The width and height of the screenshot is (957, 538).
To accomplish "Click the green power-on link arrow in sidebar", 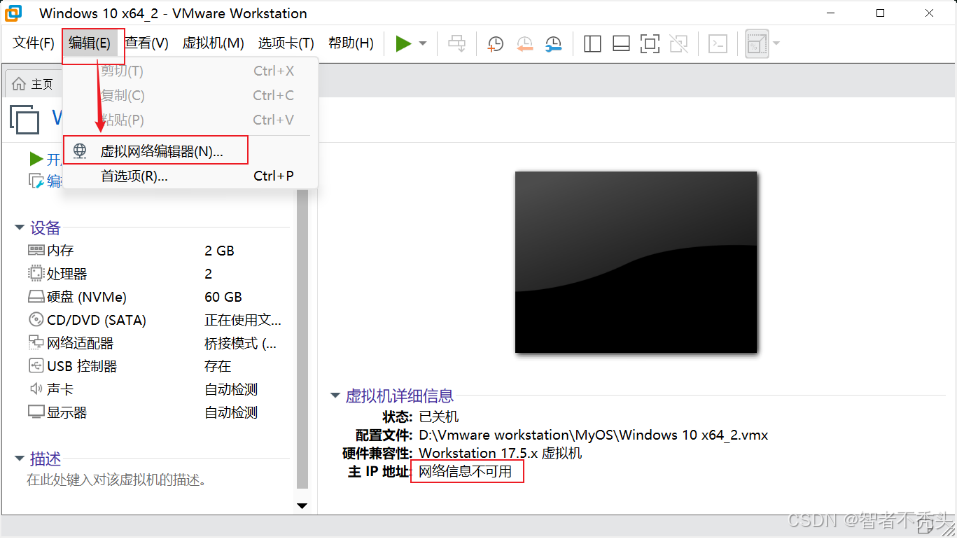I will click(x=36, y=159).
